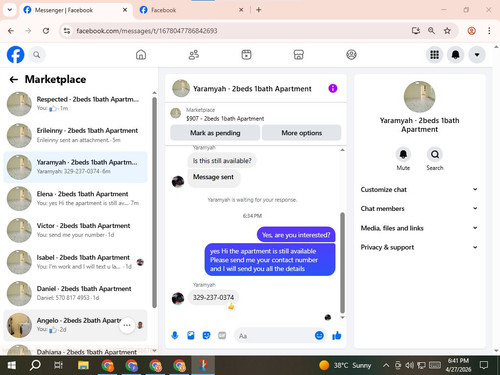Bookmark this page star icon
Screen dimensions: 500x375
(447, 31)
